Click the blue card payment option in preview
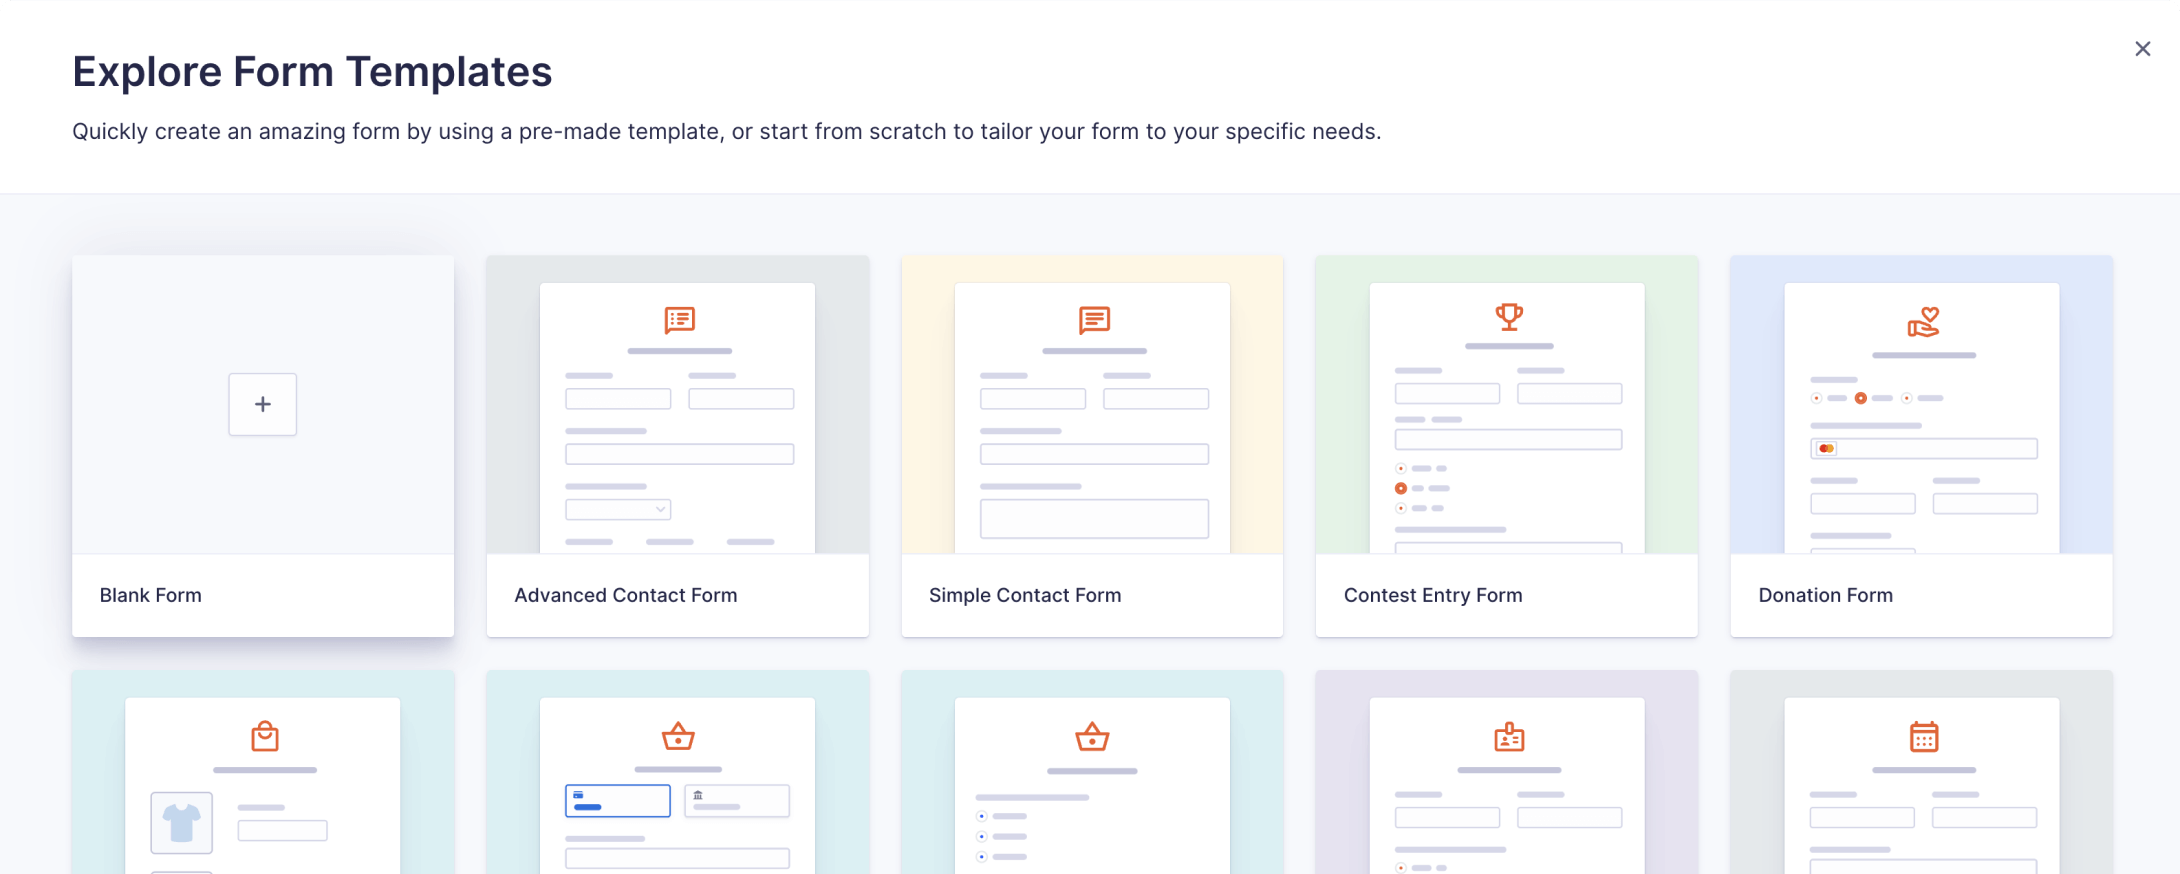The height and width of the screenshot is (874, 2180). point(617,800)
